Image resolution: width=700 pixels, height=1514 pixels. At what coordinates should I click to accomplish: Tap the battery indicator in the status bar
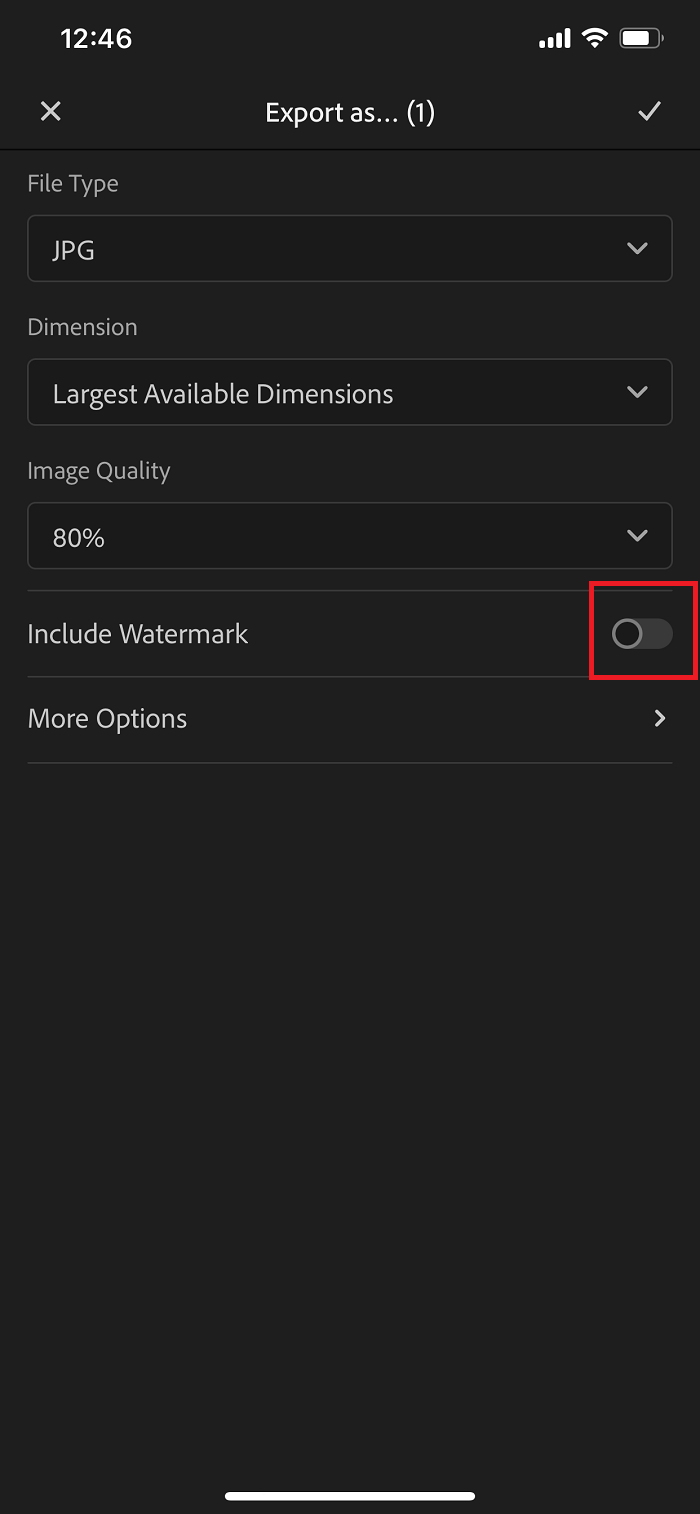pyautogui.click(x=642, y=36)
